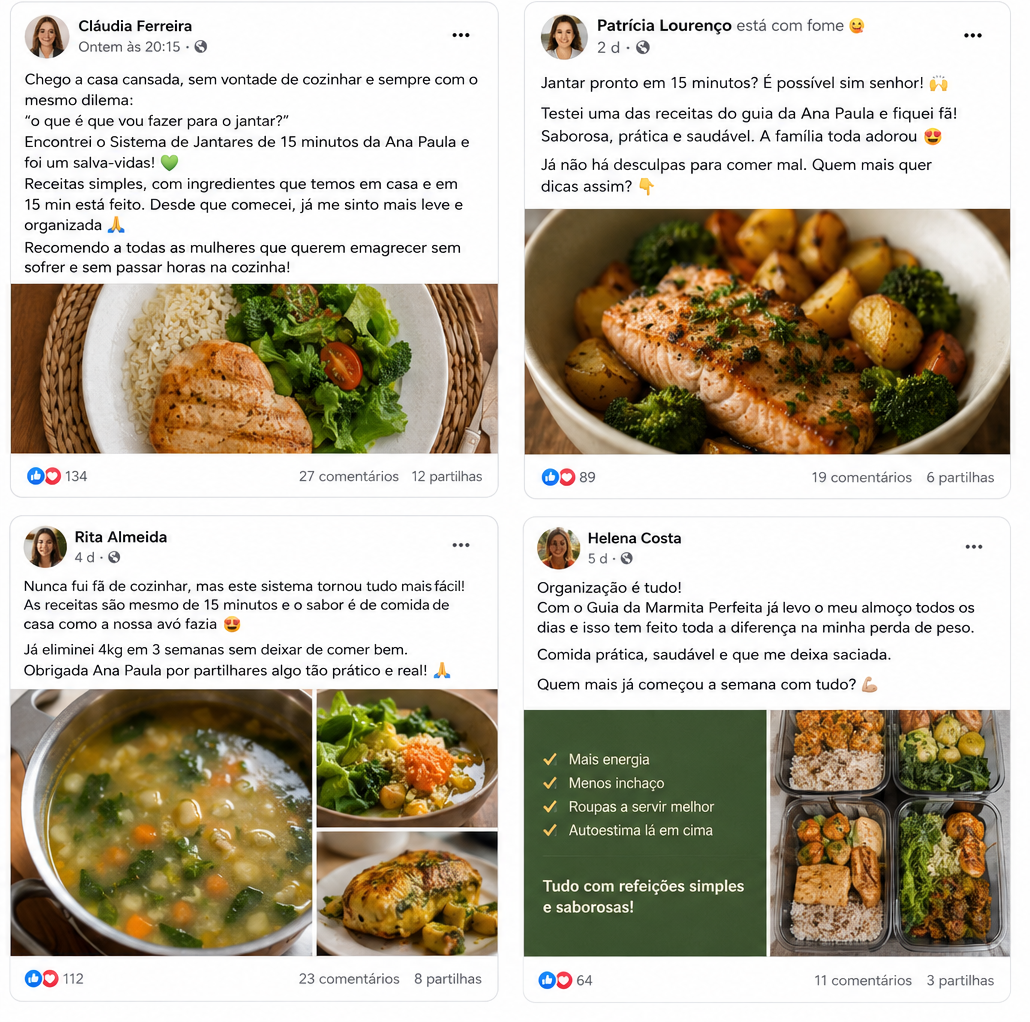The width and height of the screenshot is (1030, 1022).
Task: Click the reaction icons showing 64 reactions
Action: point(556,981)
